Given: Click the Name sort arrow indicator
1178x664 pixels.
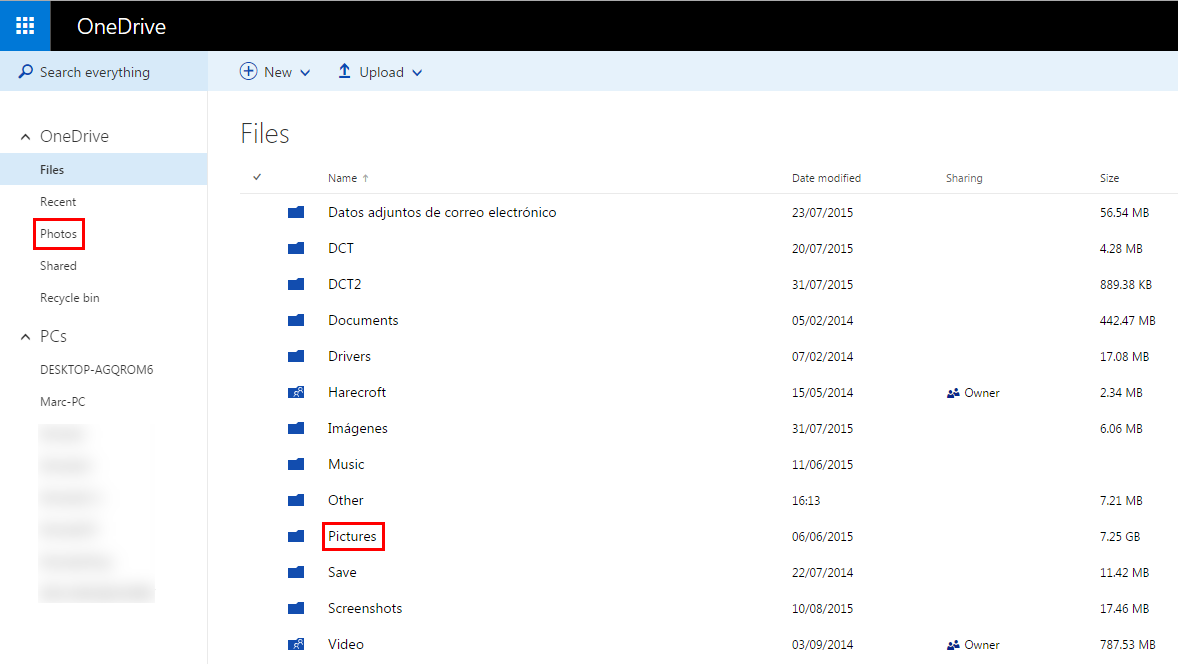Looking at the screenshot, I should (x=366, y=179).
